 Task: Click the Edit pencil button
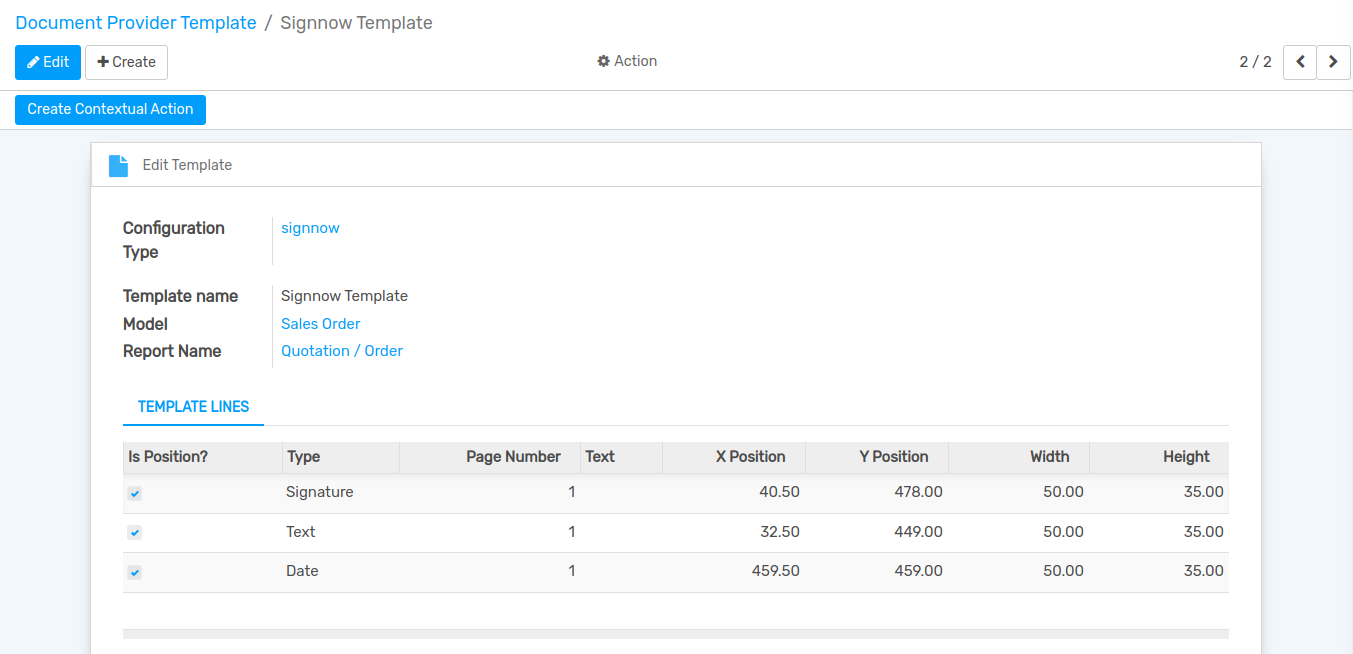48,62
